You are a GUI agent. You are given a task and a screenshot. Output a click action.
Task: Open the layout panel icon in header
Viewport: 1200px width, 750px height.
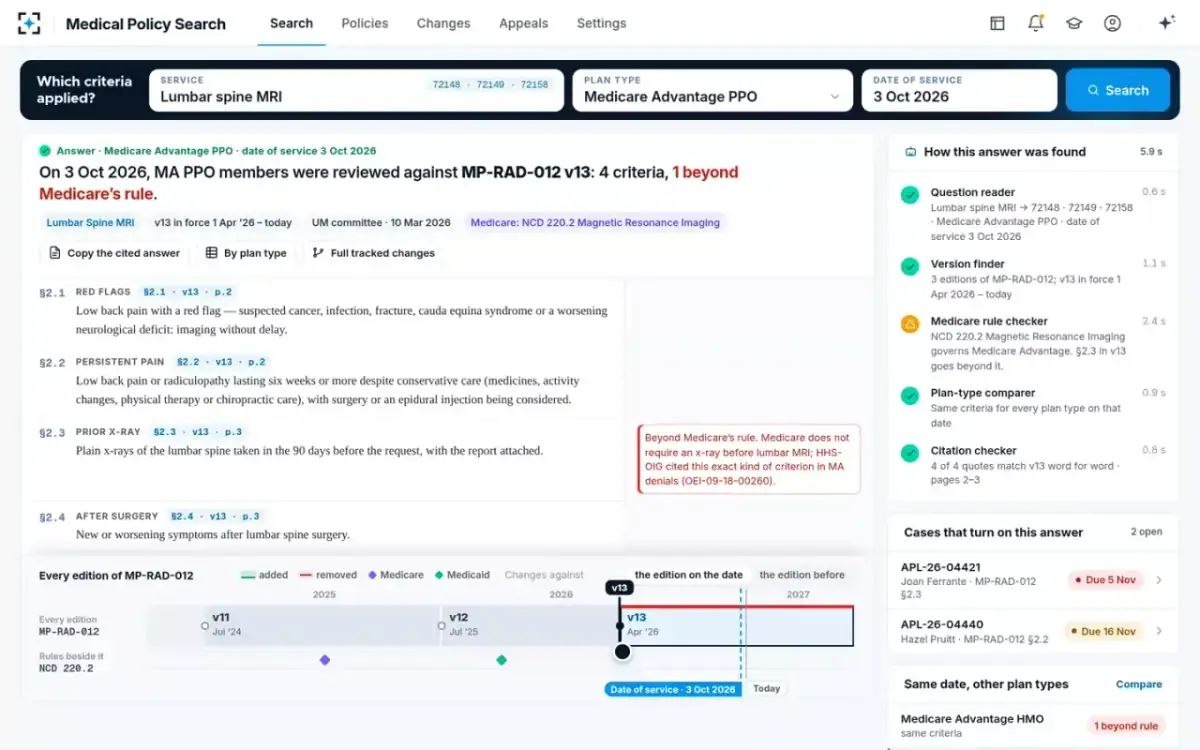pos(997,23)
